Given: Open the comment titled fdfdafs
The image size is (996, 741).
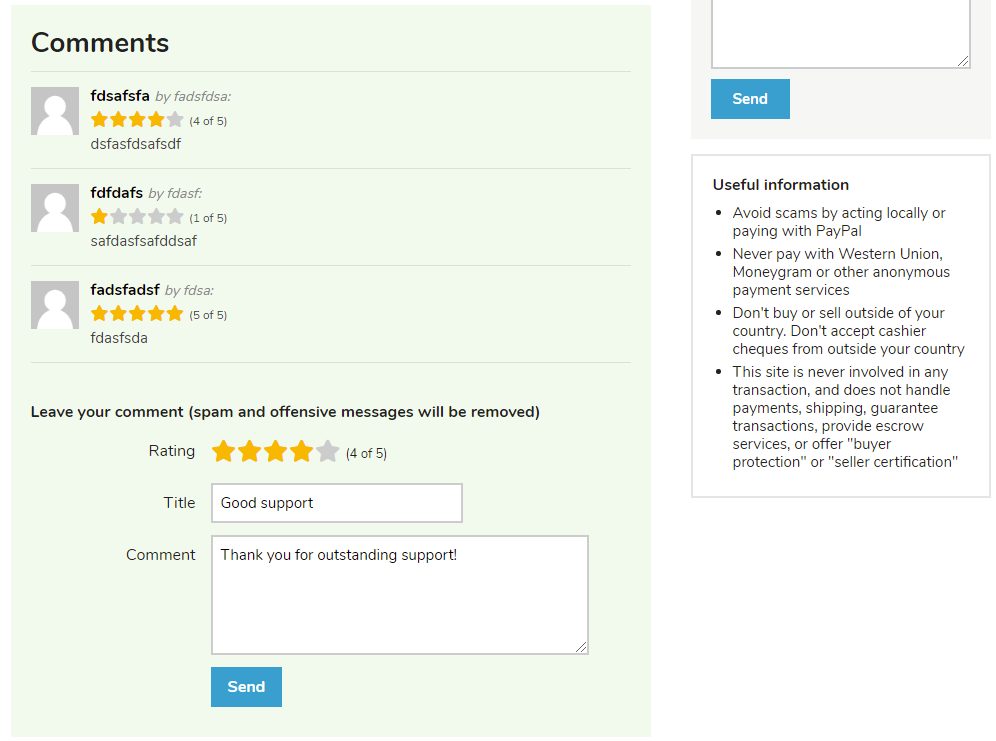Looking at the screenshot, I should tap(113, 193).
